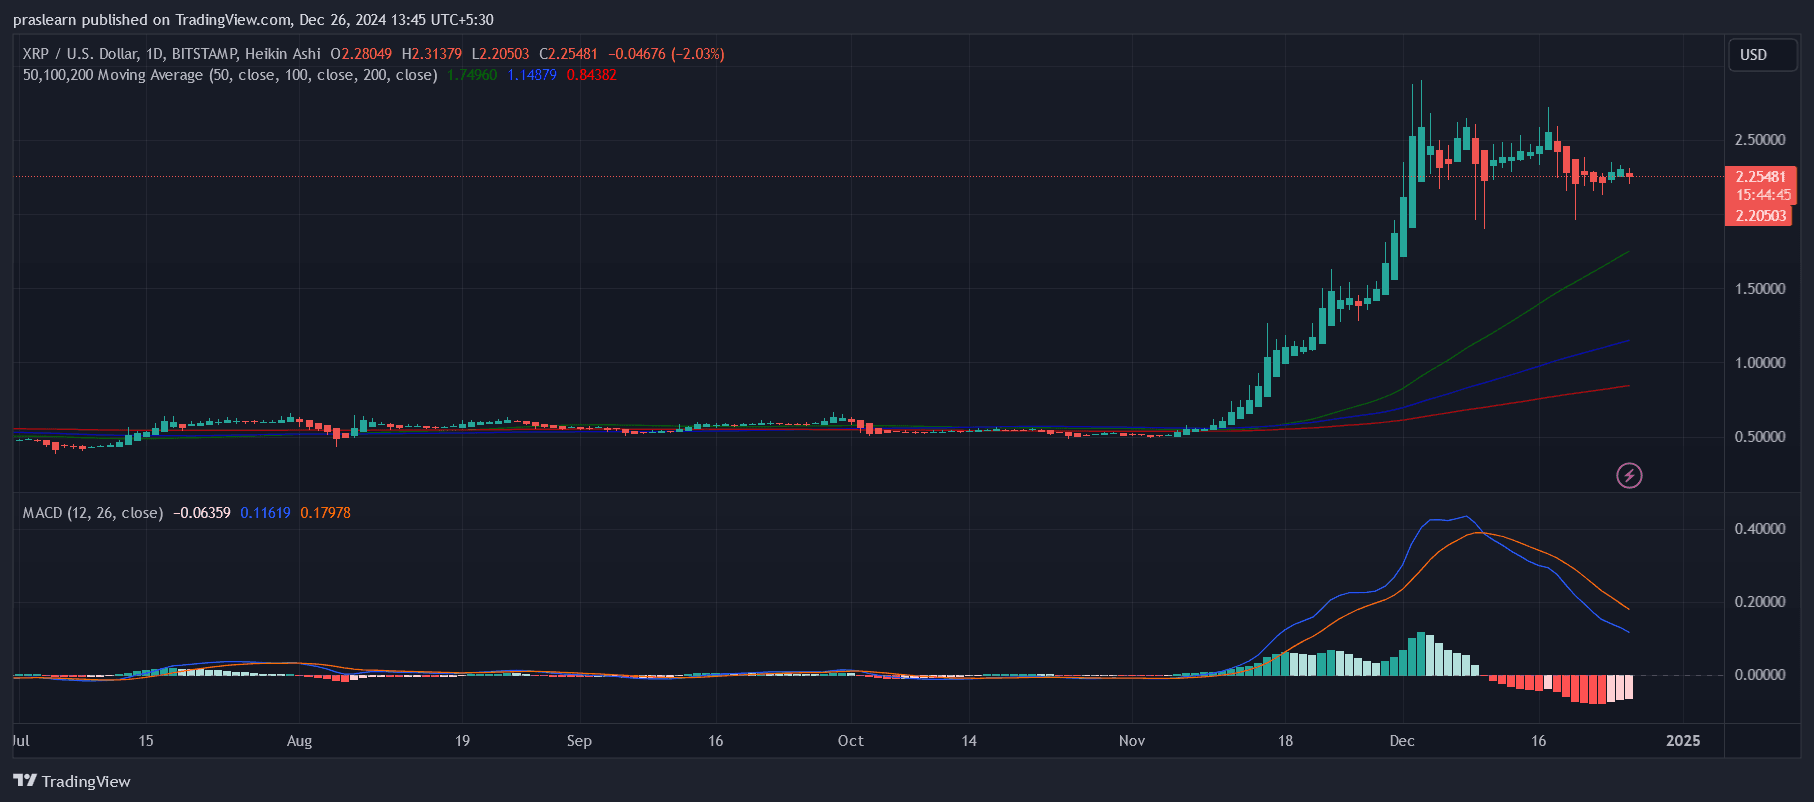Click the Jul label on time axis
The width and height of the screenshot is (1814, 802).
(20, 741)
